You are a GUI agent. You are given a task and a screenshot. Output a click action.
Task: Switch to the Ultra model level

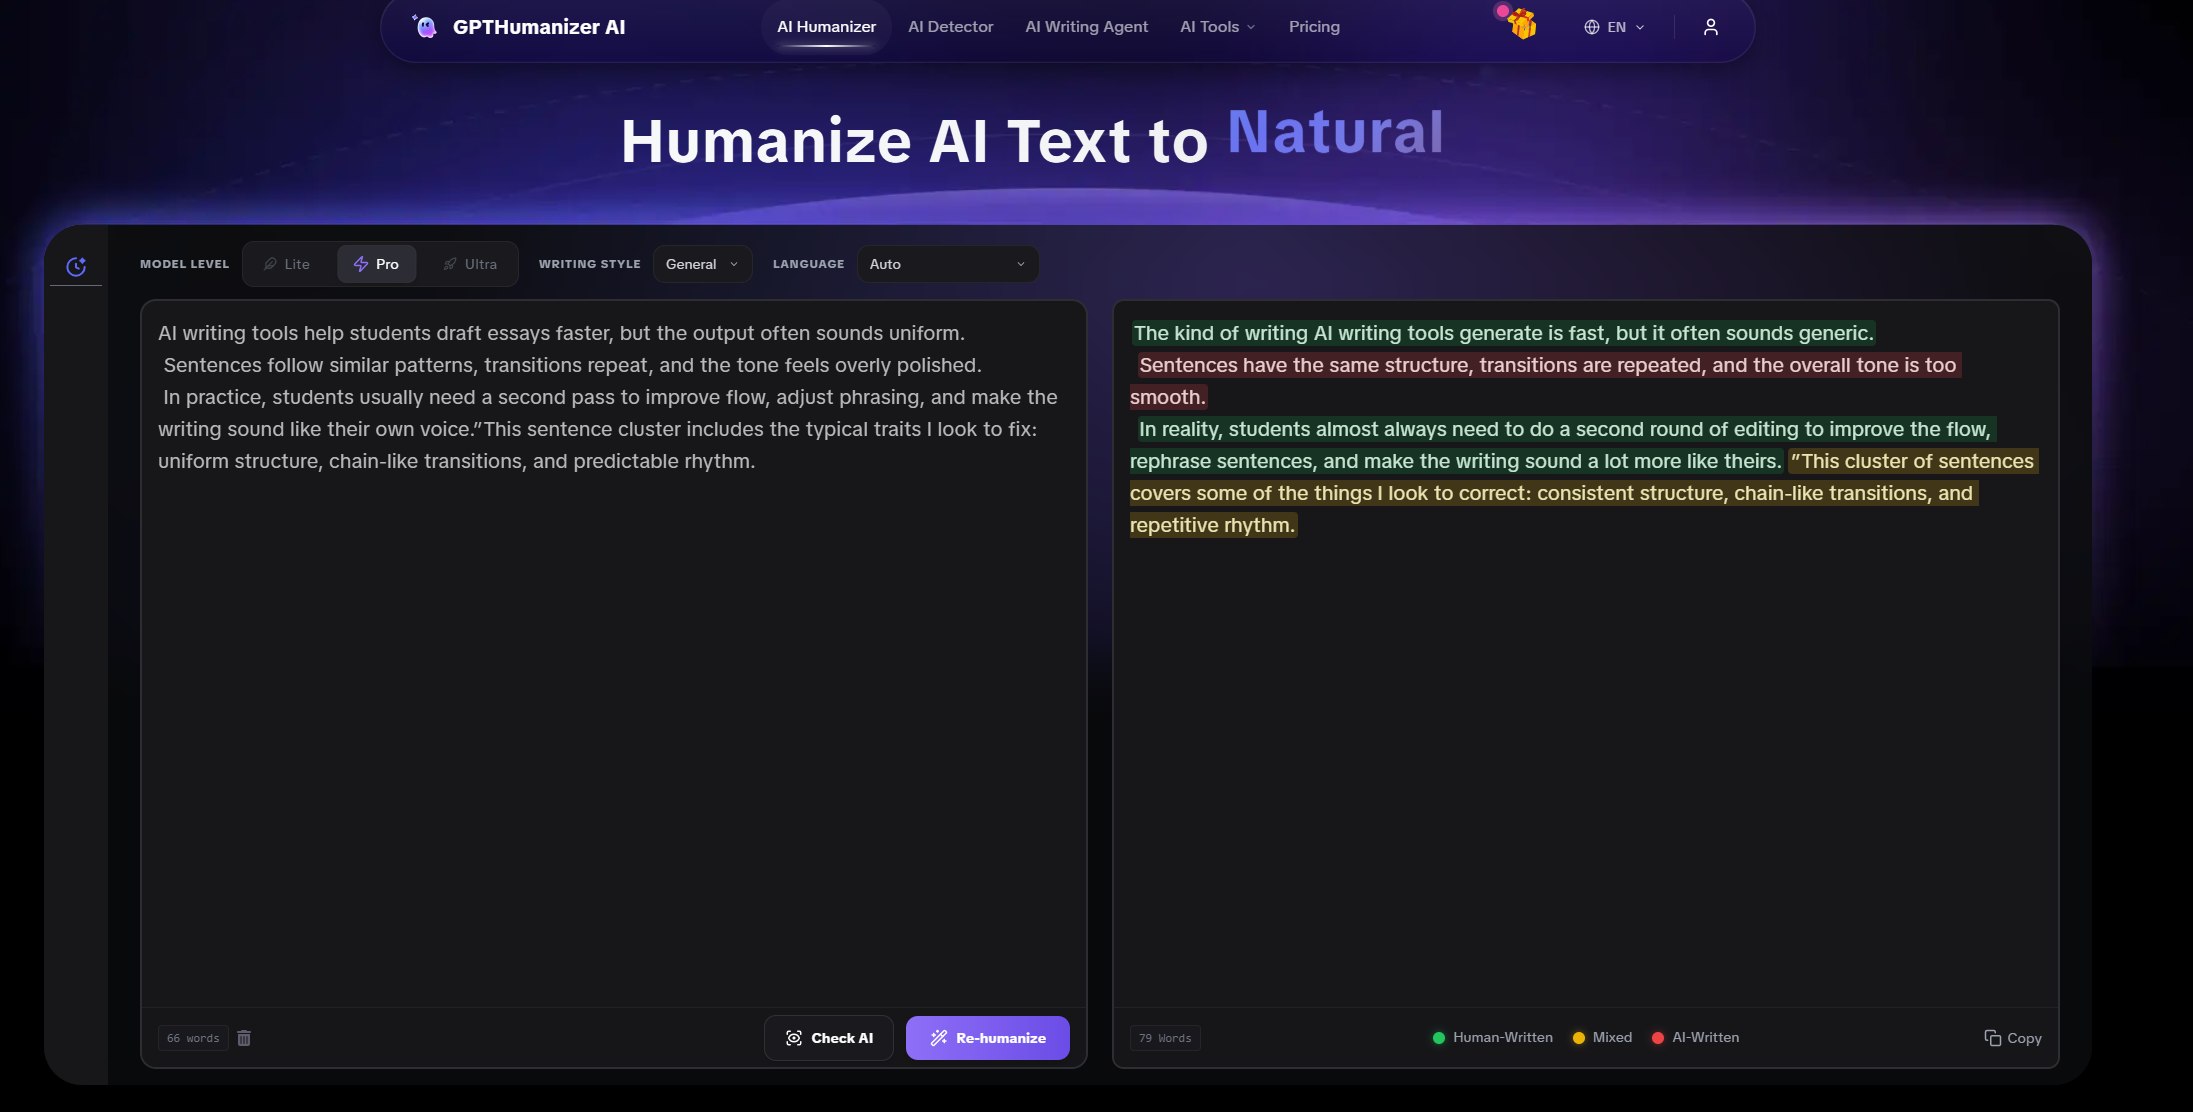click(x=468, y=264)
